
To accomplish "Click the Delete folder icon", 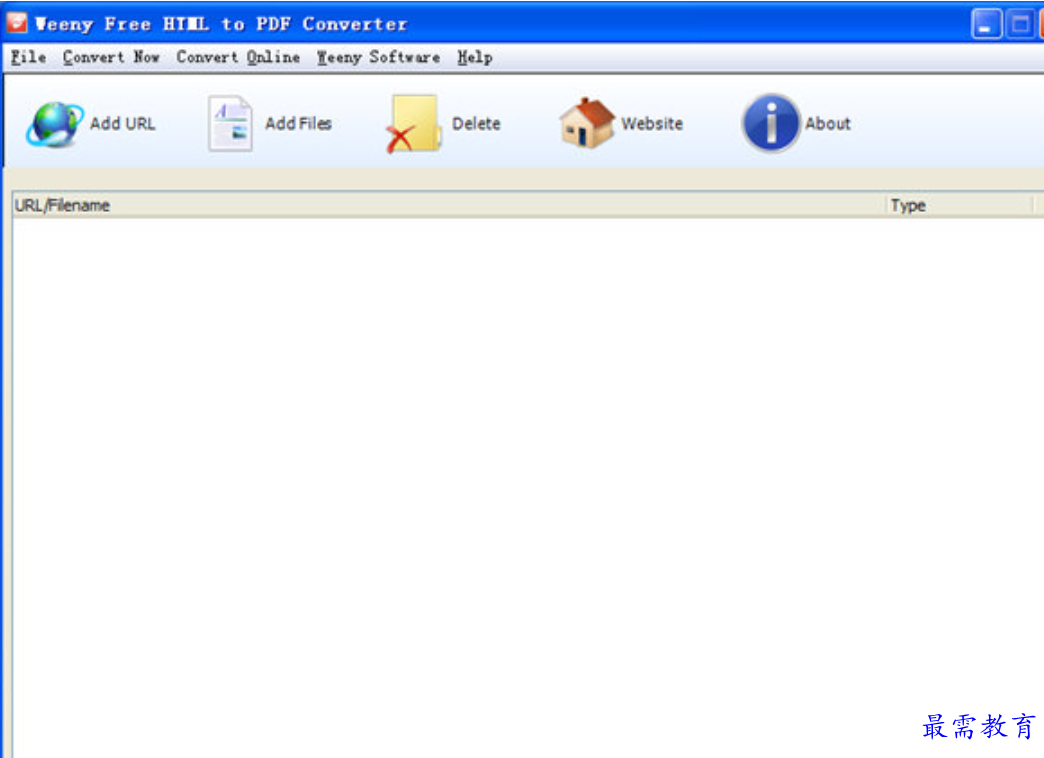I will tap(413, 124).
